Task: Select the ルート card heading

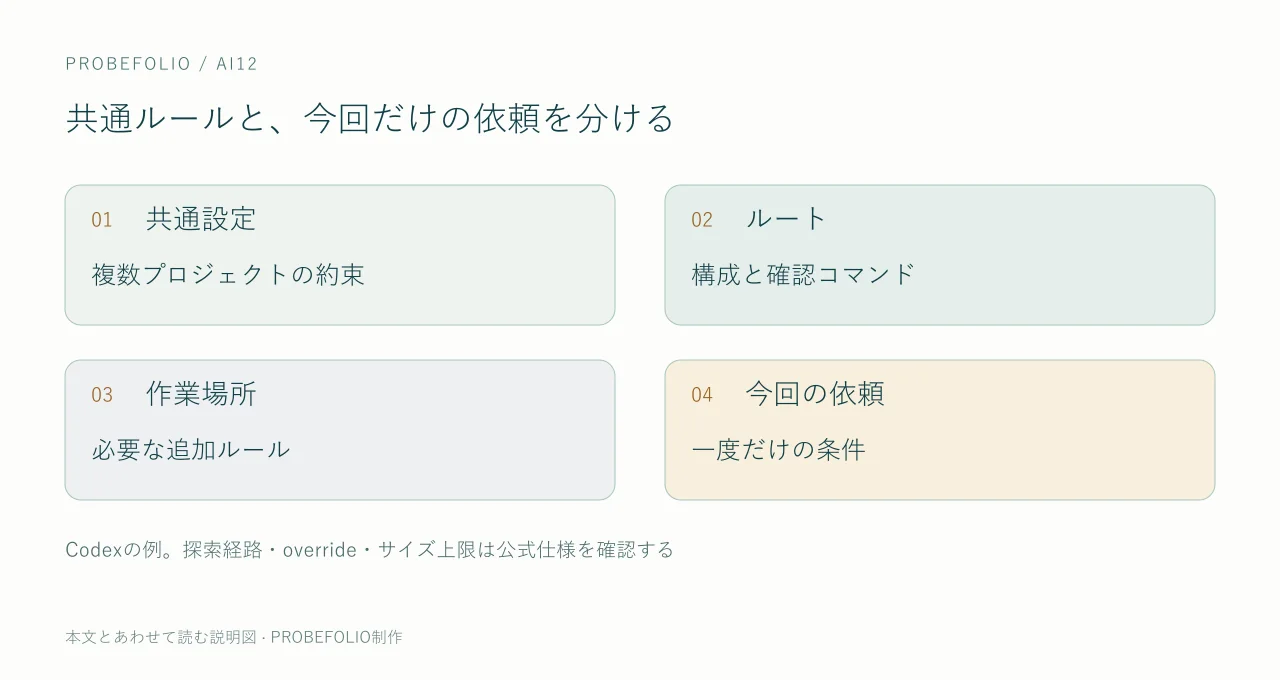Action: [x=787, y=219]
